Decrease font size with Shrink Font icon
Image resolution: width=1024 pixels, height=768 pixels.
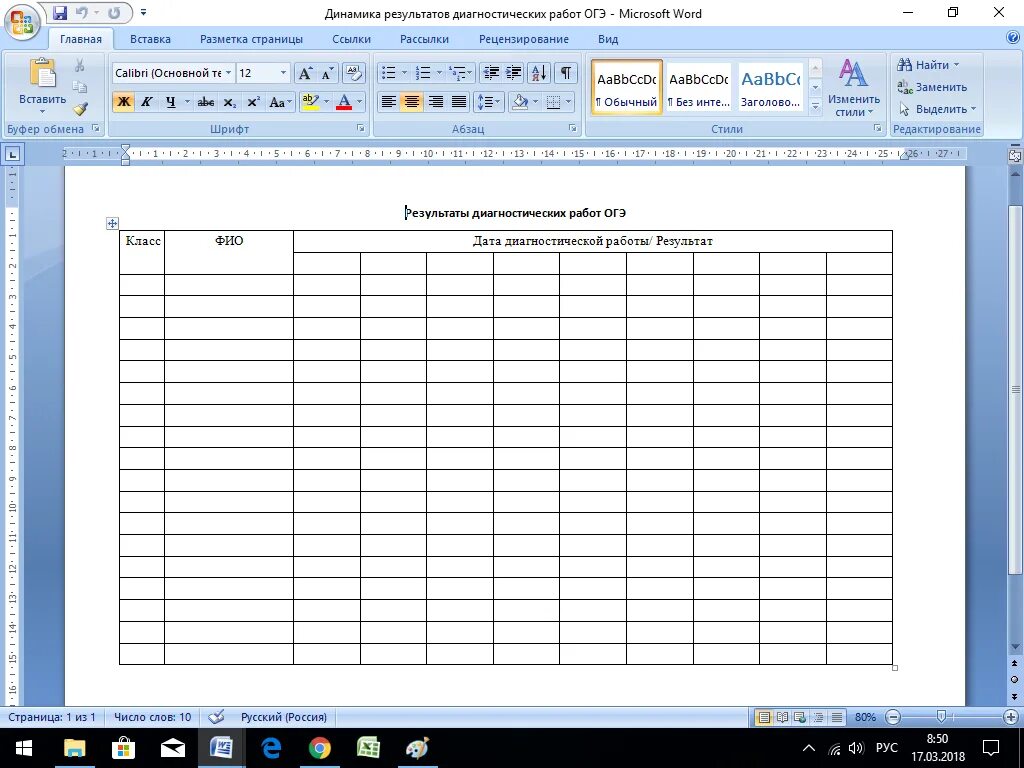pyautogui.click(x=327, y=73)
